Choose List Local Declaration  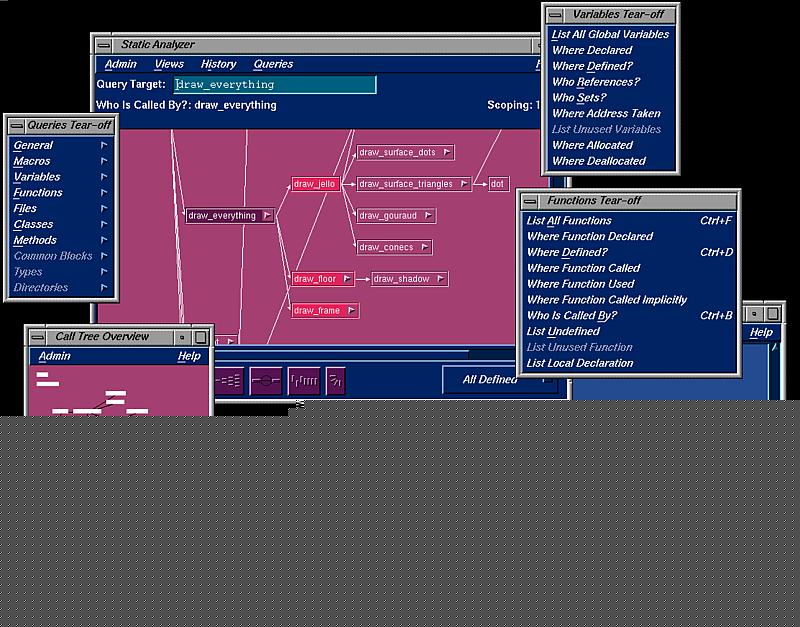pos(629,363)
